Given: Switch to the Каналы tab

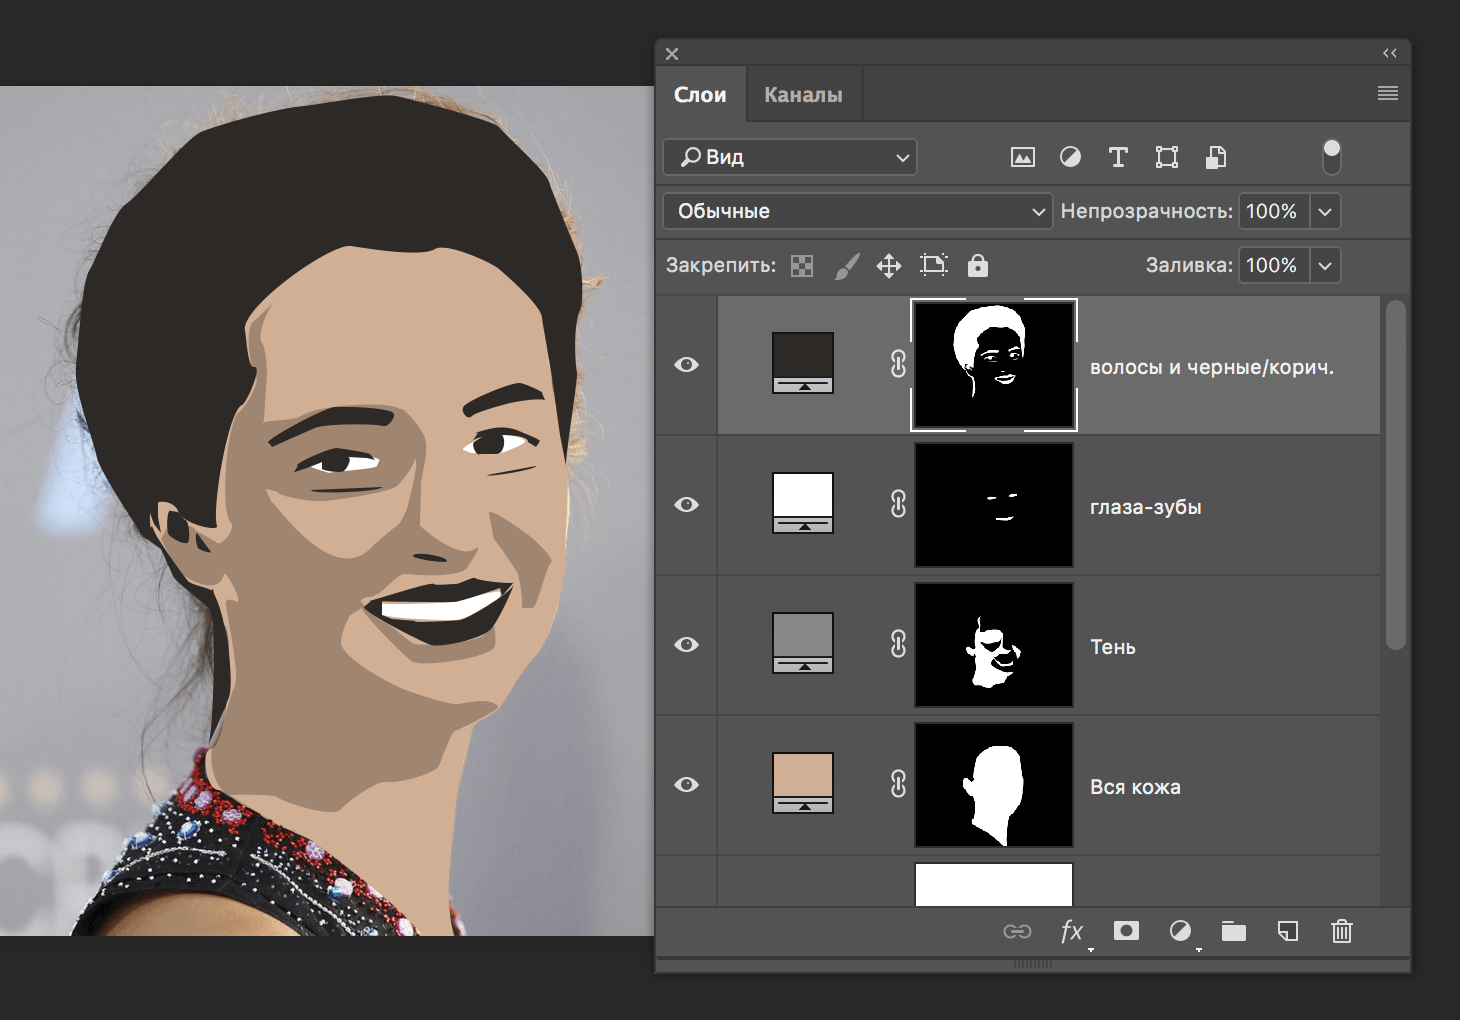Looking at the screenshot, I should click(803, 93).
